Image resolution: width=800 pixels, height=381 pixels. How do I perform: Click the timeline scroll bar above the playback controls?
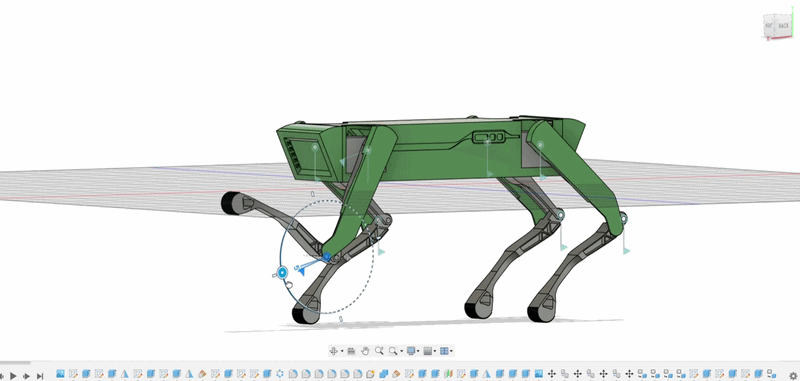click(15, 364)
